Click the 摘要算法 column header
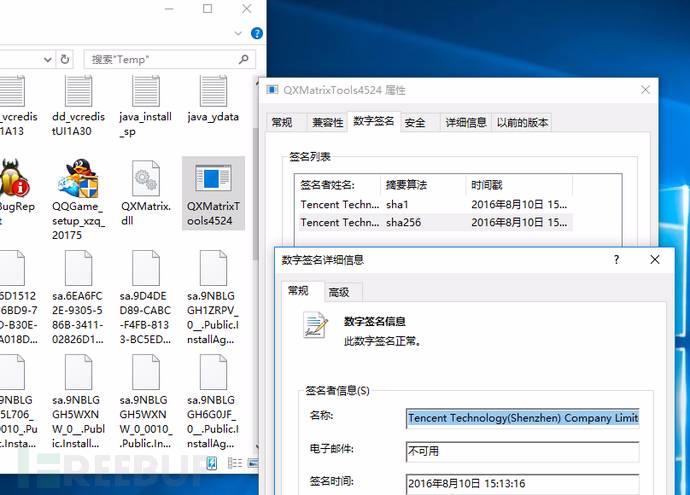 click(422, 185)
